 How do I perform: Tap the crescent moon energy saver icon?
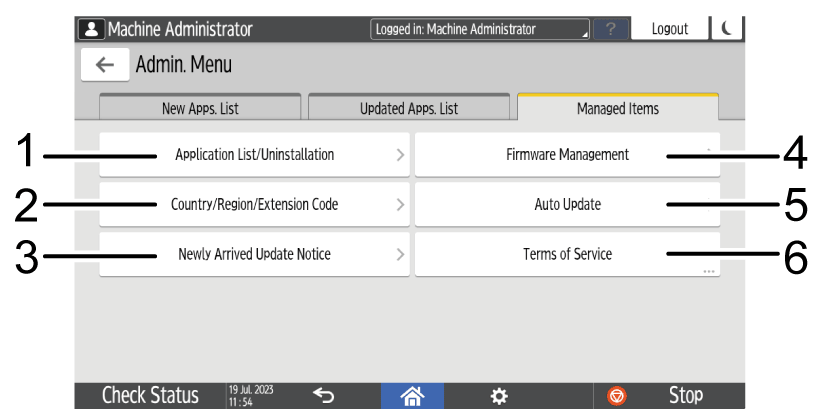726,29
